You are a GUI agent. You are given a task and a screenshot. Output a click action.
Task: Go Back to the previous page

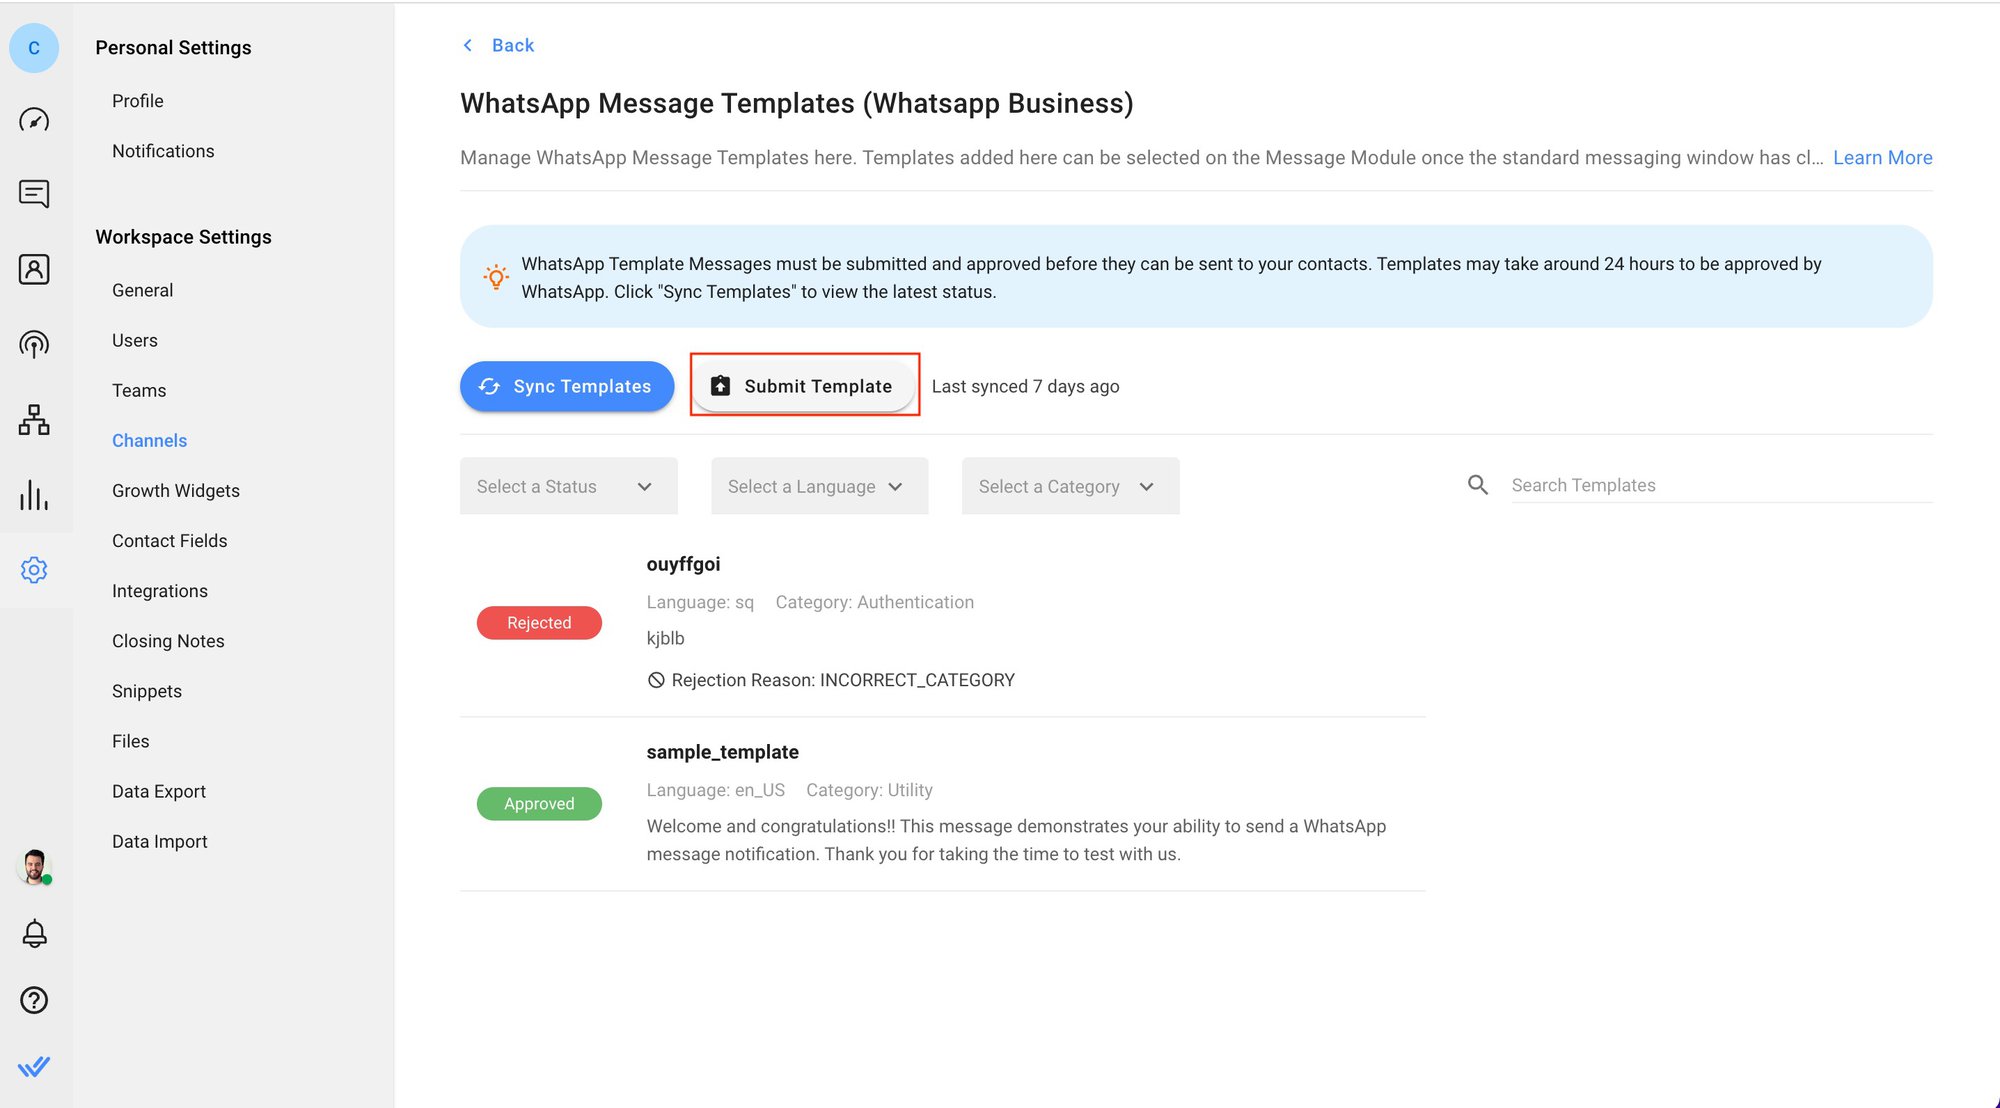513,45
